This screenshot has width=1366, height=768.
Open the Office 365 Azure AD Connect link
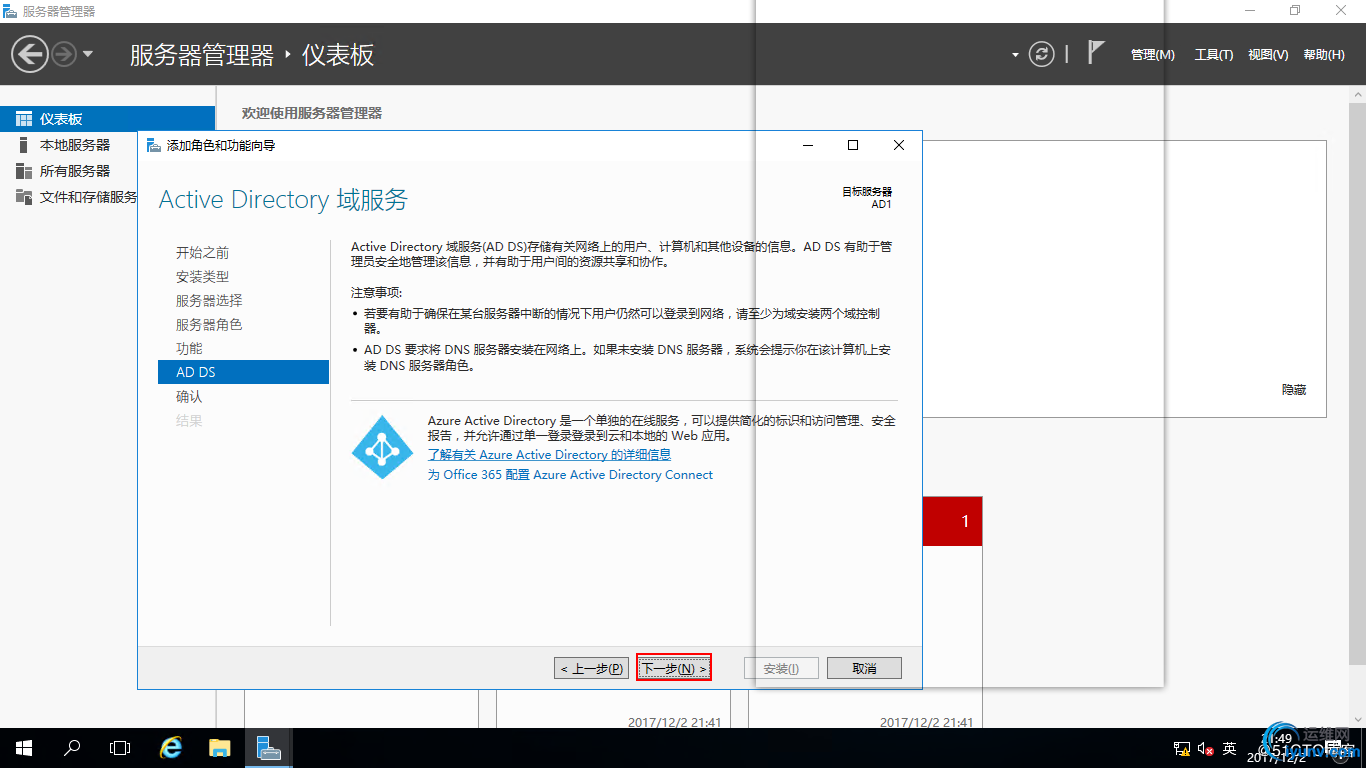[x=570, y=475]
